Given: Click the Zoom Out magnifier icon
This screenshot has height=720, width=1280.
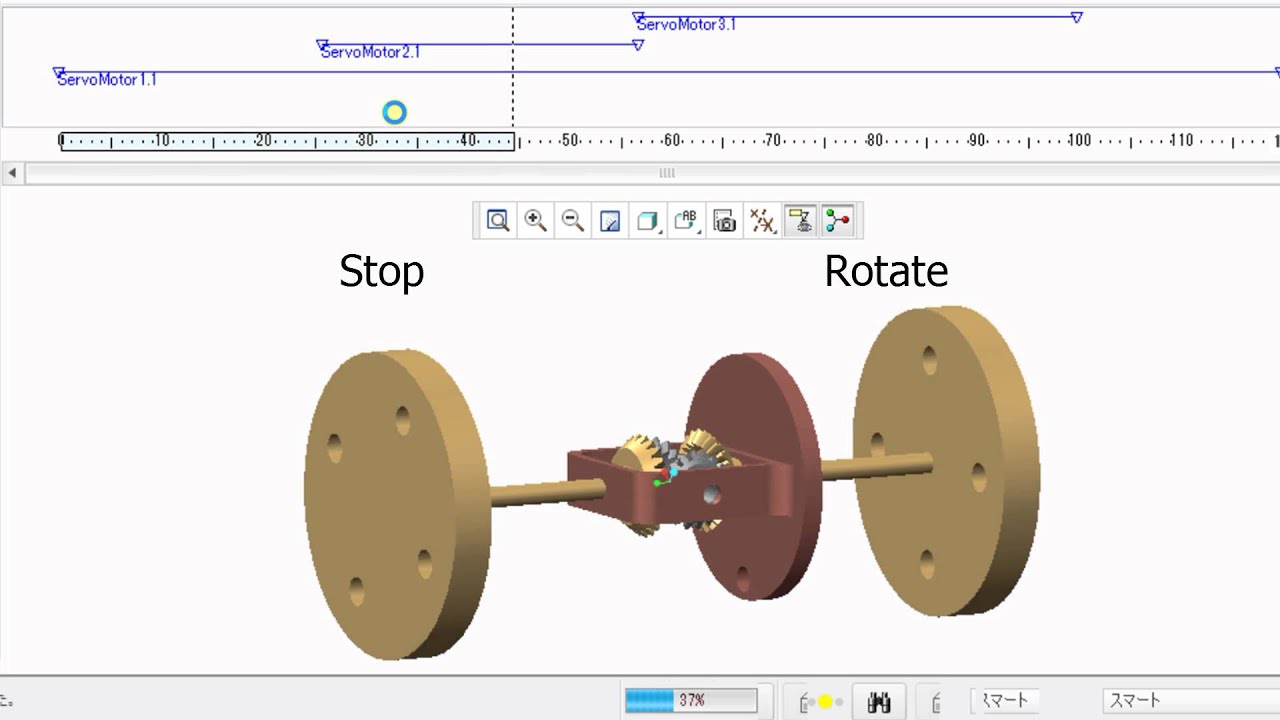Looking at the screenshot, I should [573, 221].
